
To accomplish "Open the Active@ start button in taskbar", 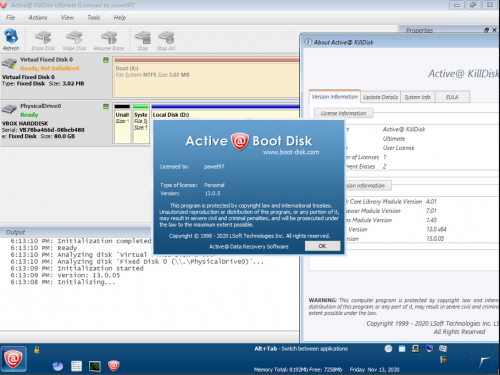I will [13, 359].
